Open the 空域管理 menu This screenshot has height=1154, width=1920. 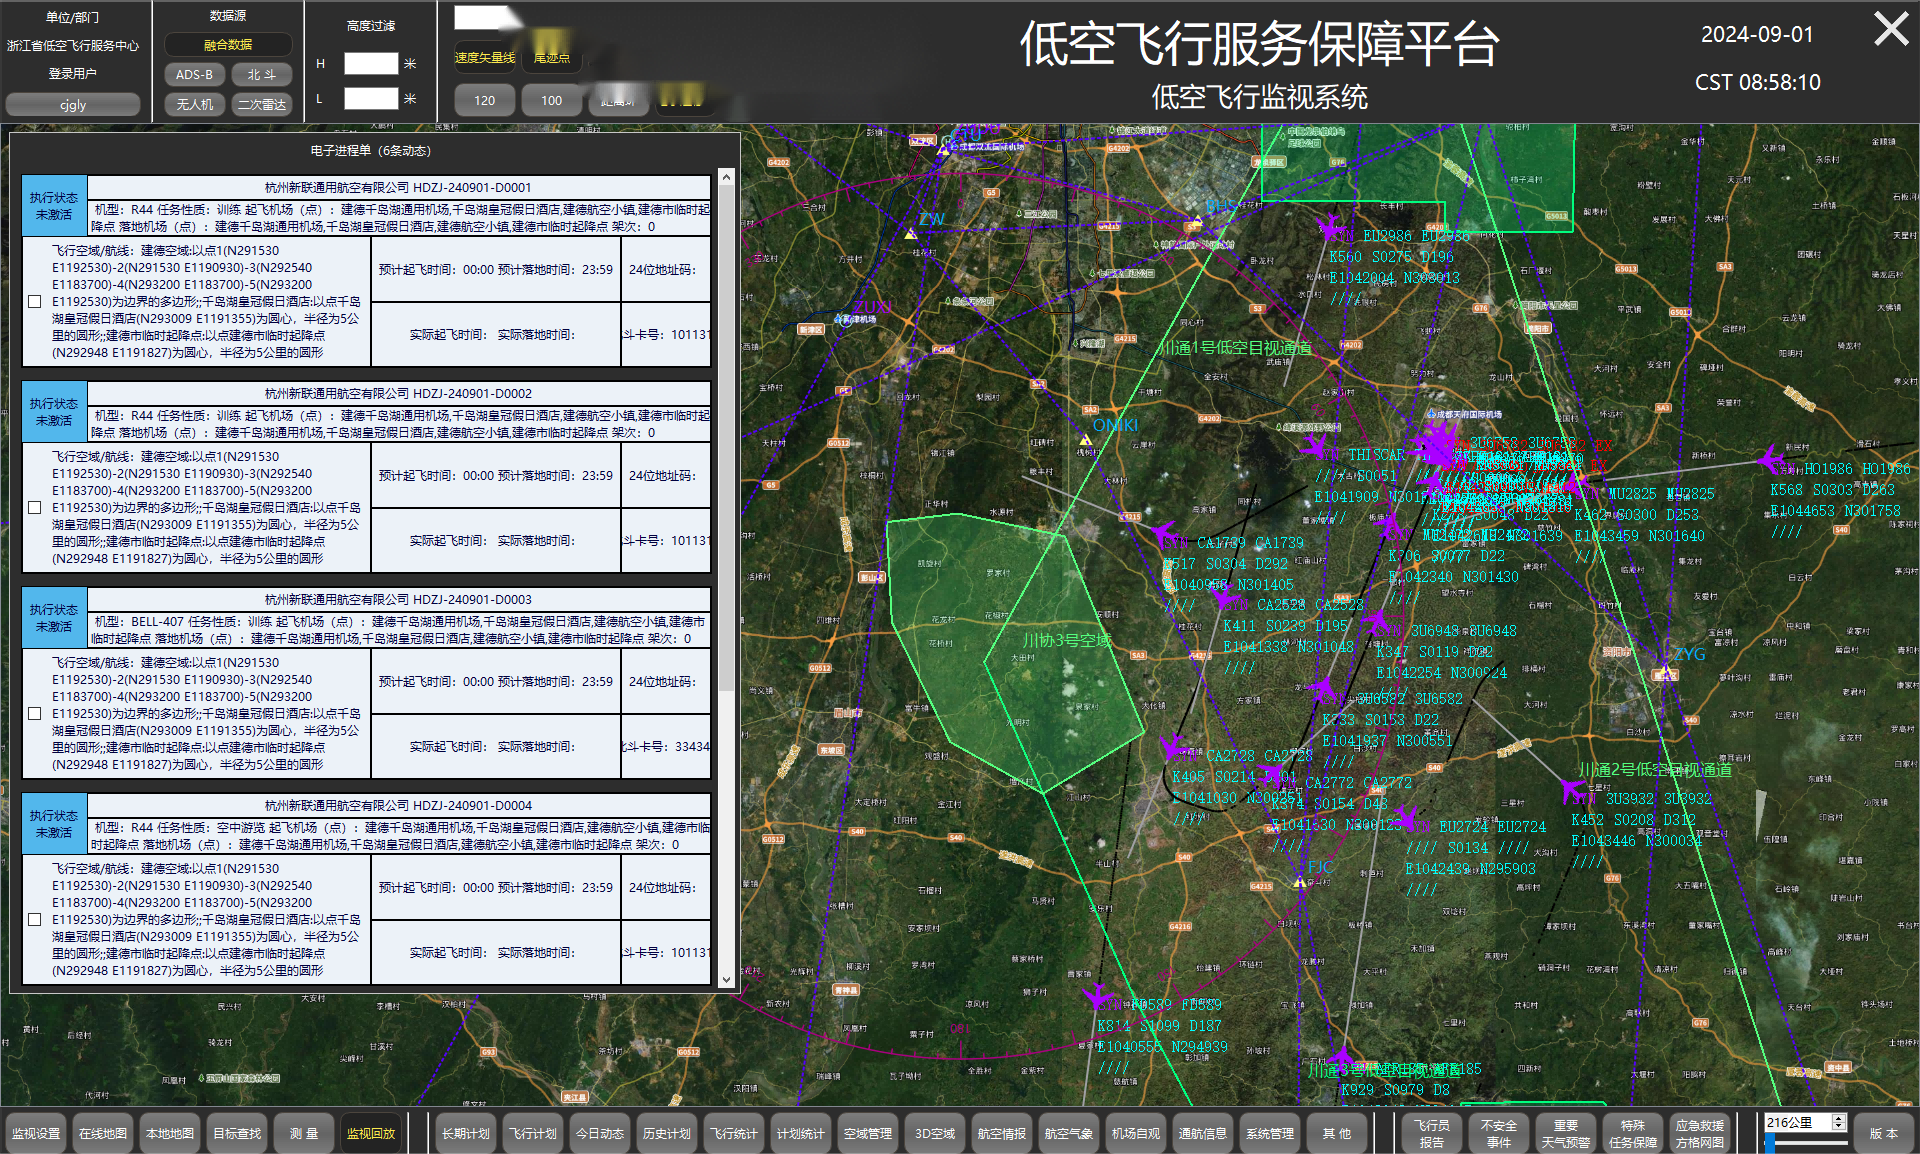(867, 1133)
